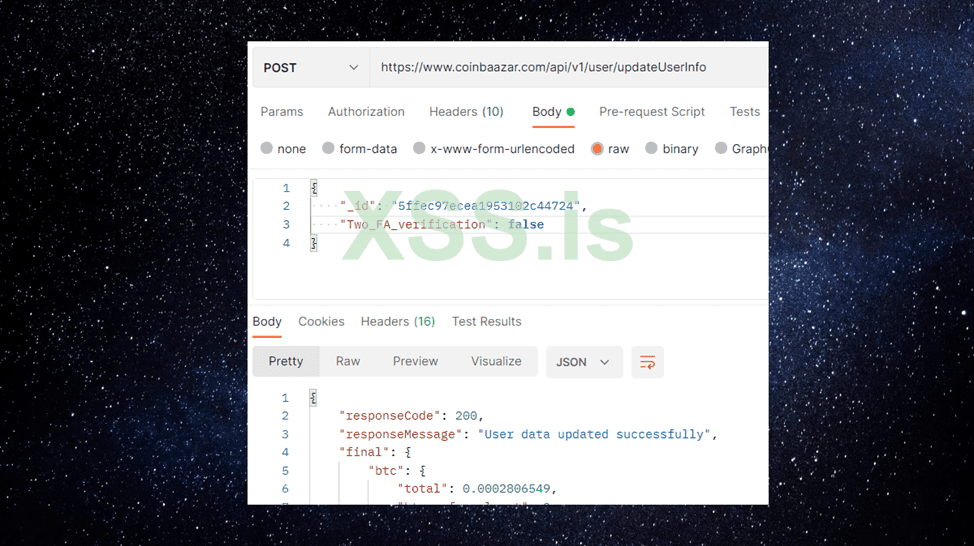Screen dimensions: 974x546
Task: Click the "_id" line in request body
Action: coord(463,206)
